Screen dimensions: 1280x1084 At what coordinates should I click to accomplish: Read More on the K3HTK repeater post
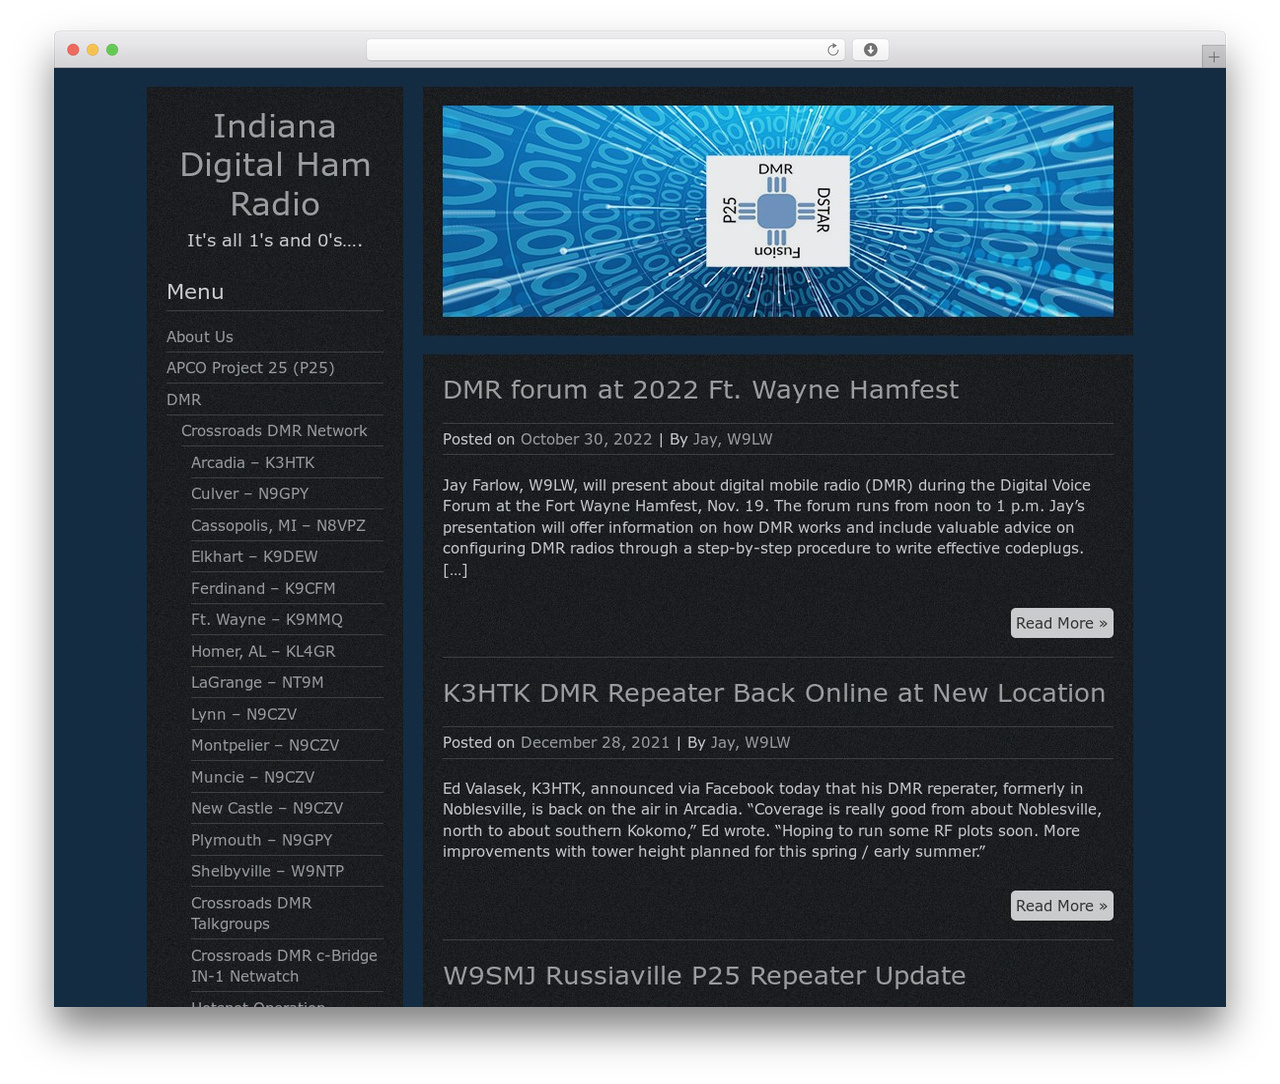pos(1061,906)
